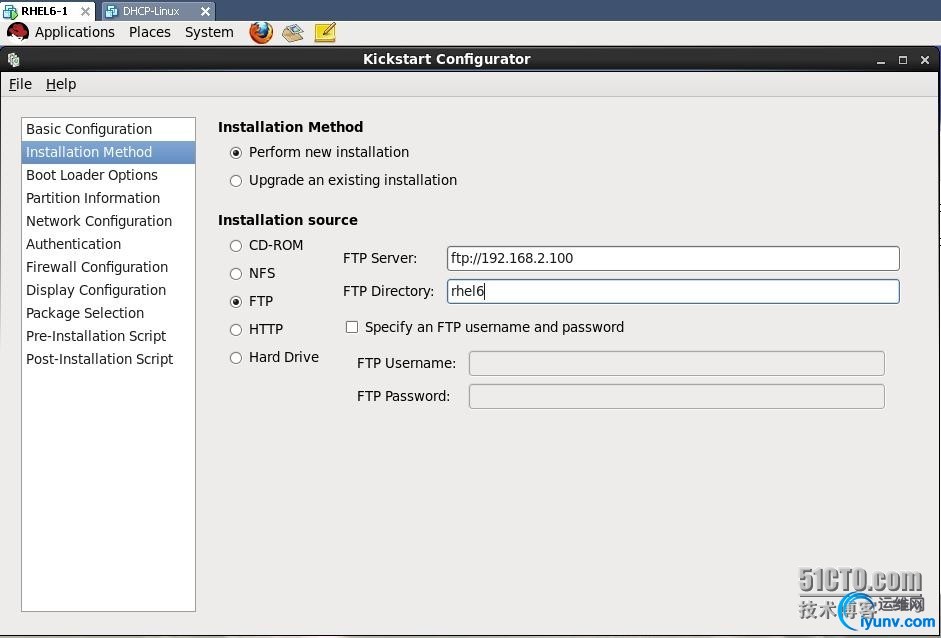This screenshot has width=941, height=638.
Task: Minimize the Kickstart Configurator window
Action: tap(880, 60)
